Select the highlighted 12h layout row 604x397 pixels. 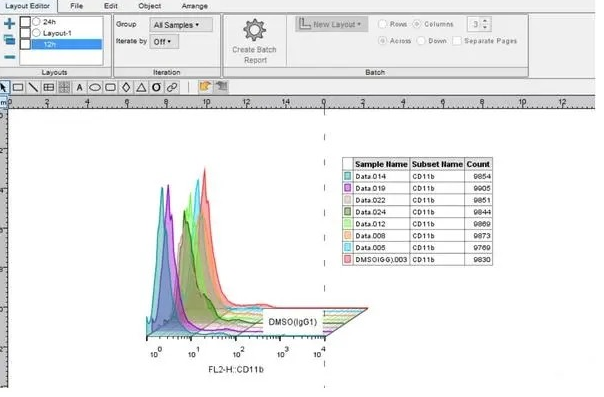(67, 44)
